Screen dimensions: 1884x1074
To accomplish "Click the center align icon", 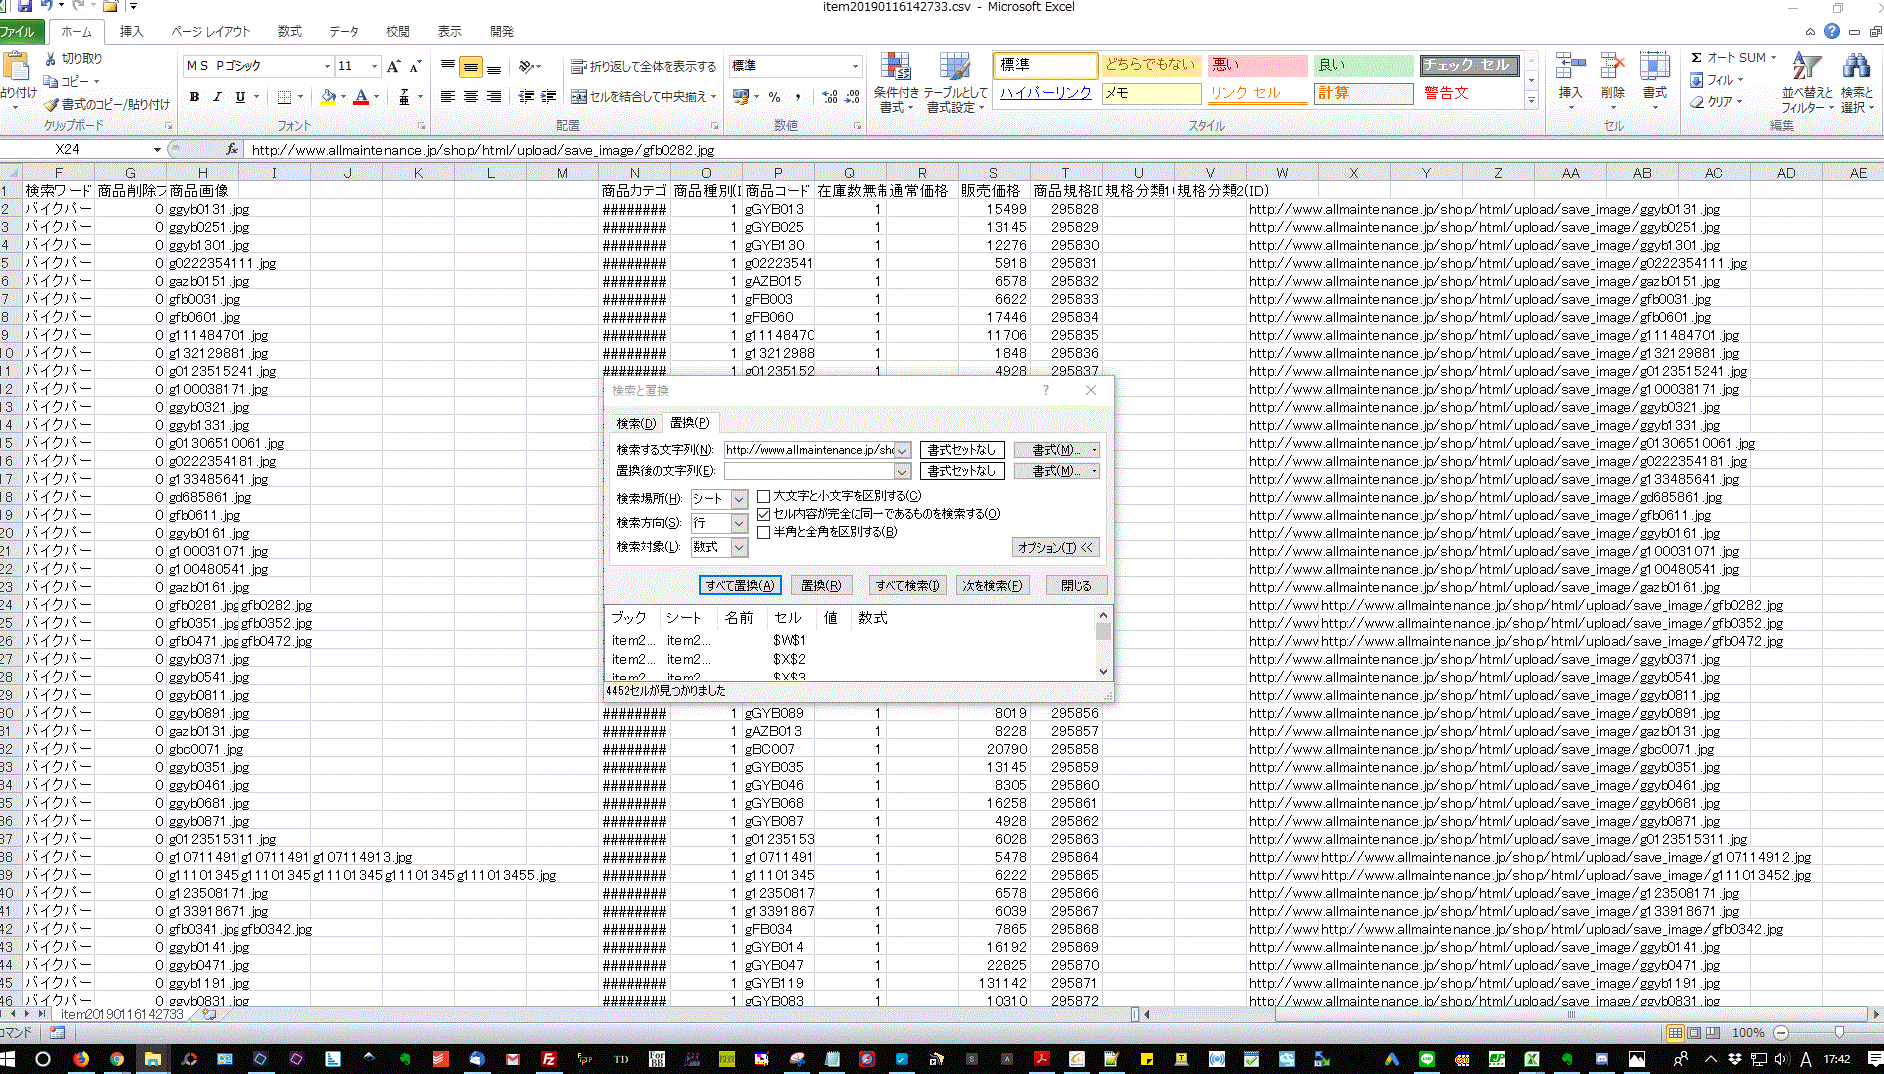I will (471, 97).
